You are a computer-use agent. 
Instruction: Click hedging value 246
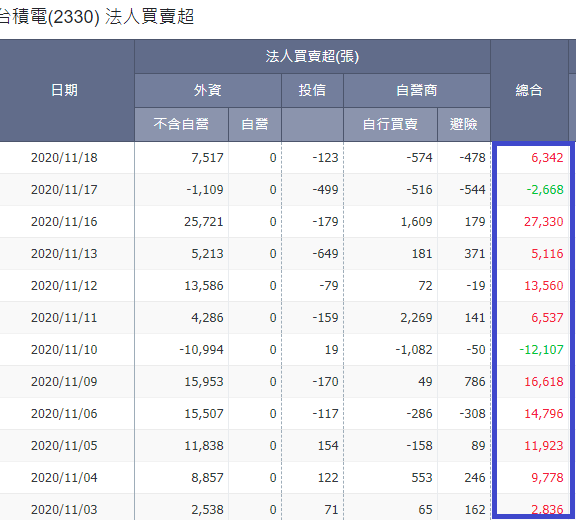[x=475, y=478]
